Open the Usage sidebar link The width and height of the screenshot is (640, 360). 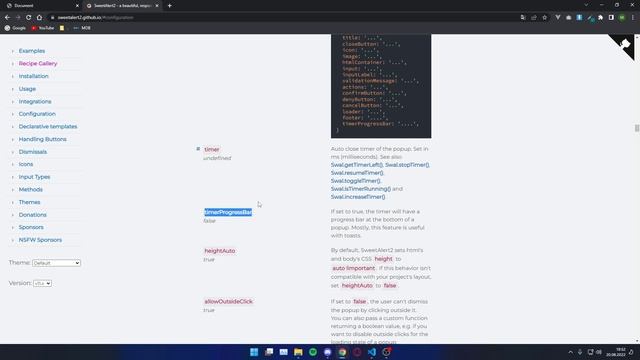[27, 89]
